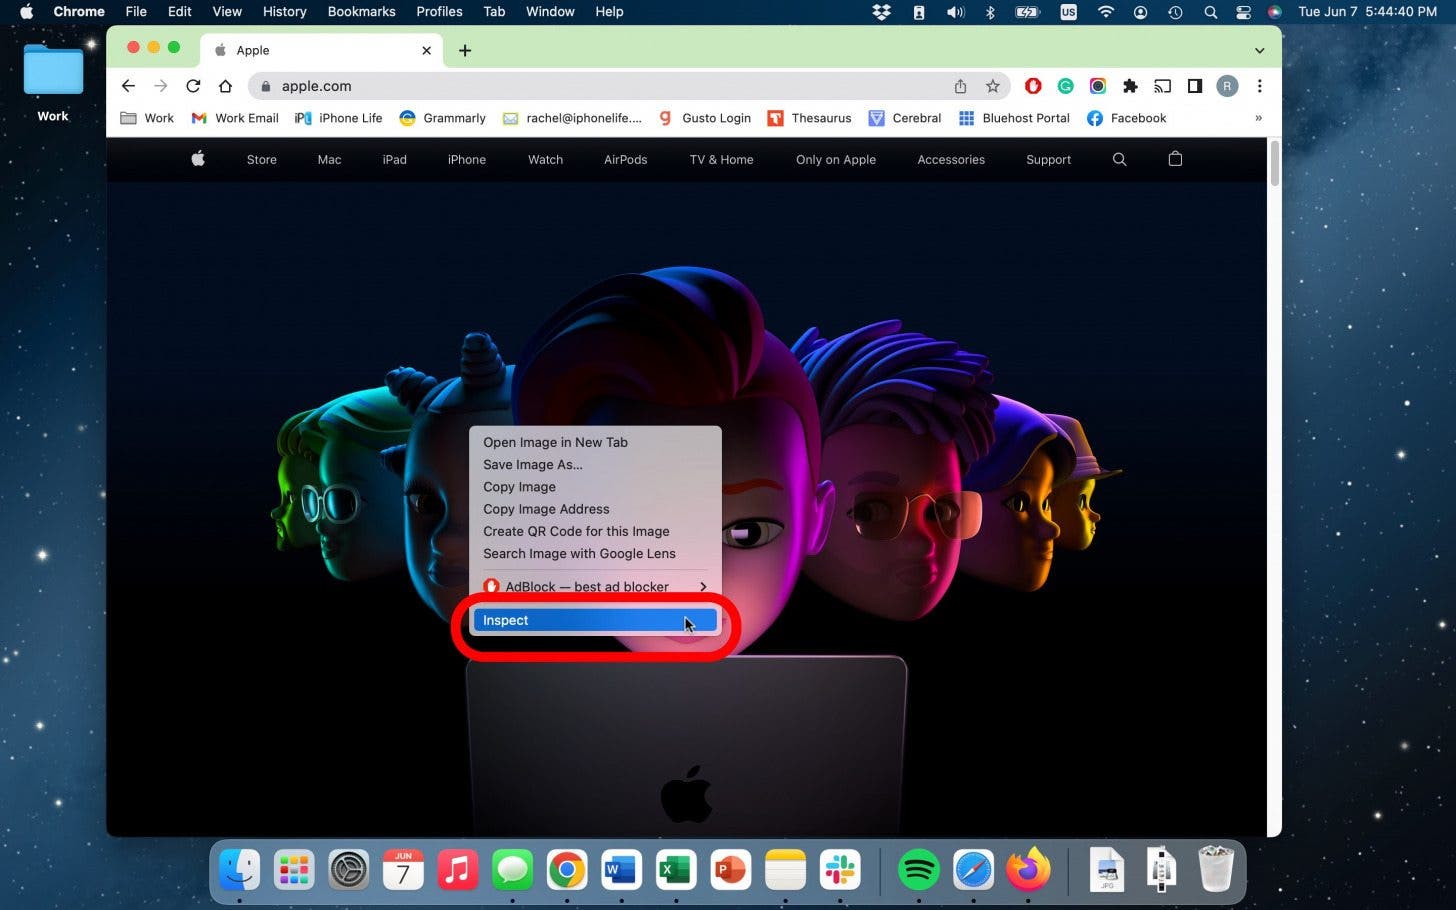The image size is (1456, 910).
Task: Select Inspect in the context menu
Action: coord(595,621)
